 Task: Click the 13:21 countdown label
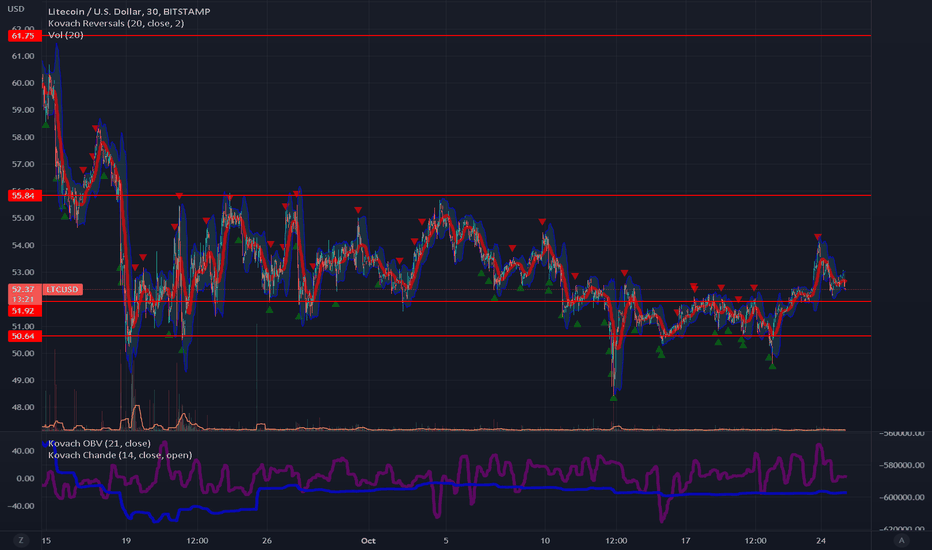point(24,300)
